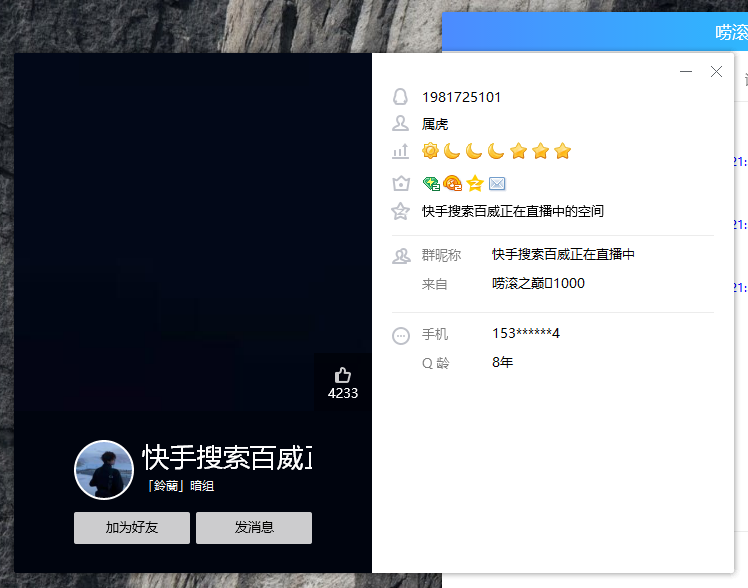Click 加为好友 to add friend

[132, 527]
